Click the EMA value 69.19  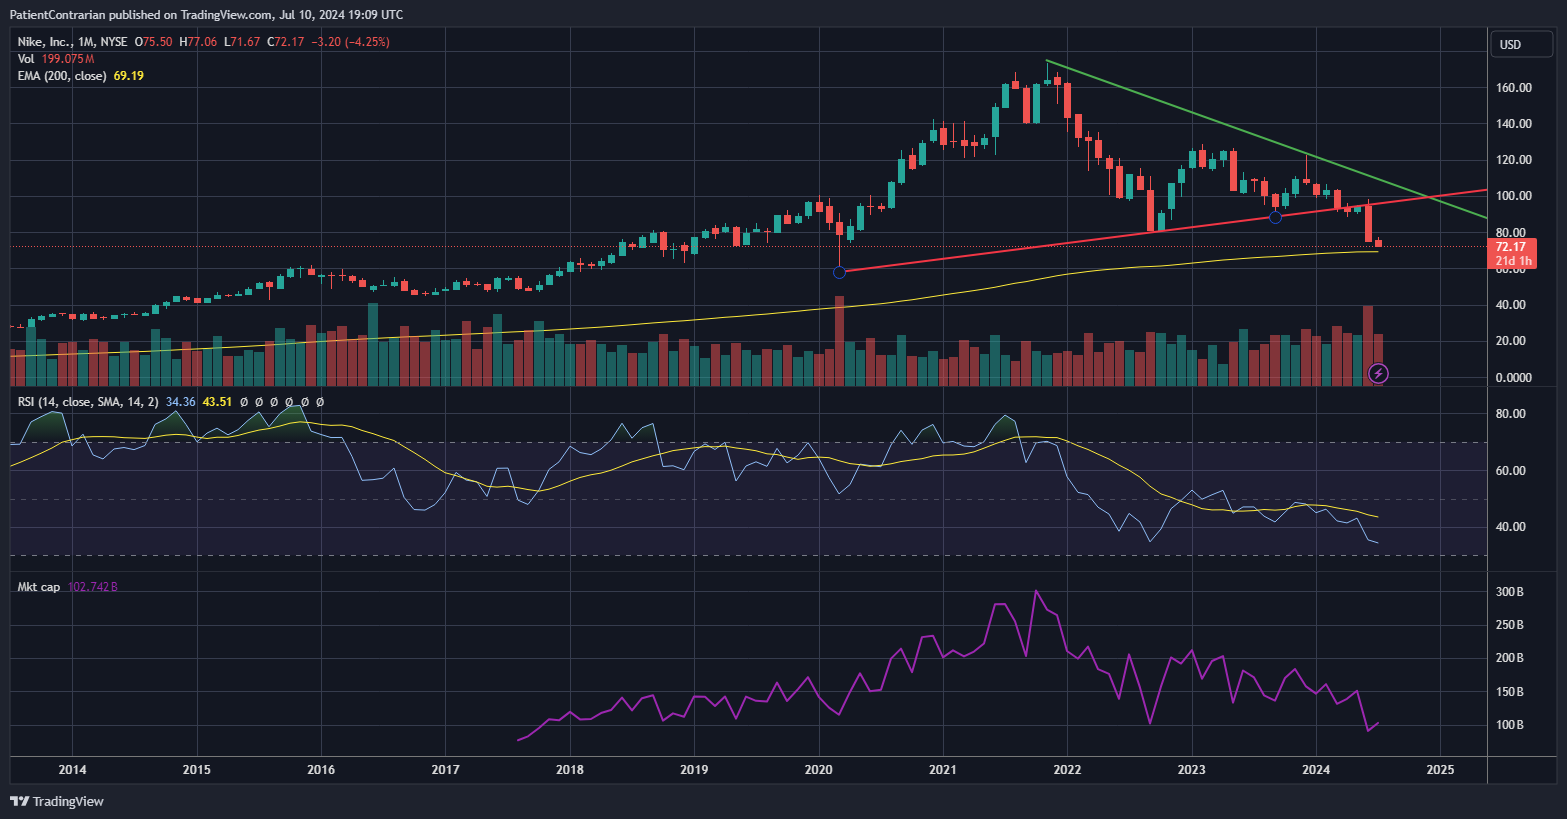pyautogui.click(x=129, y=76)
